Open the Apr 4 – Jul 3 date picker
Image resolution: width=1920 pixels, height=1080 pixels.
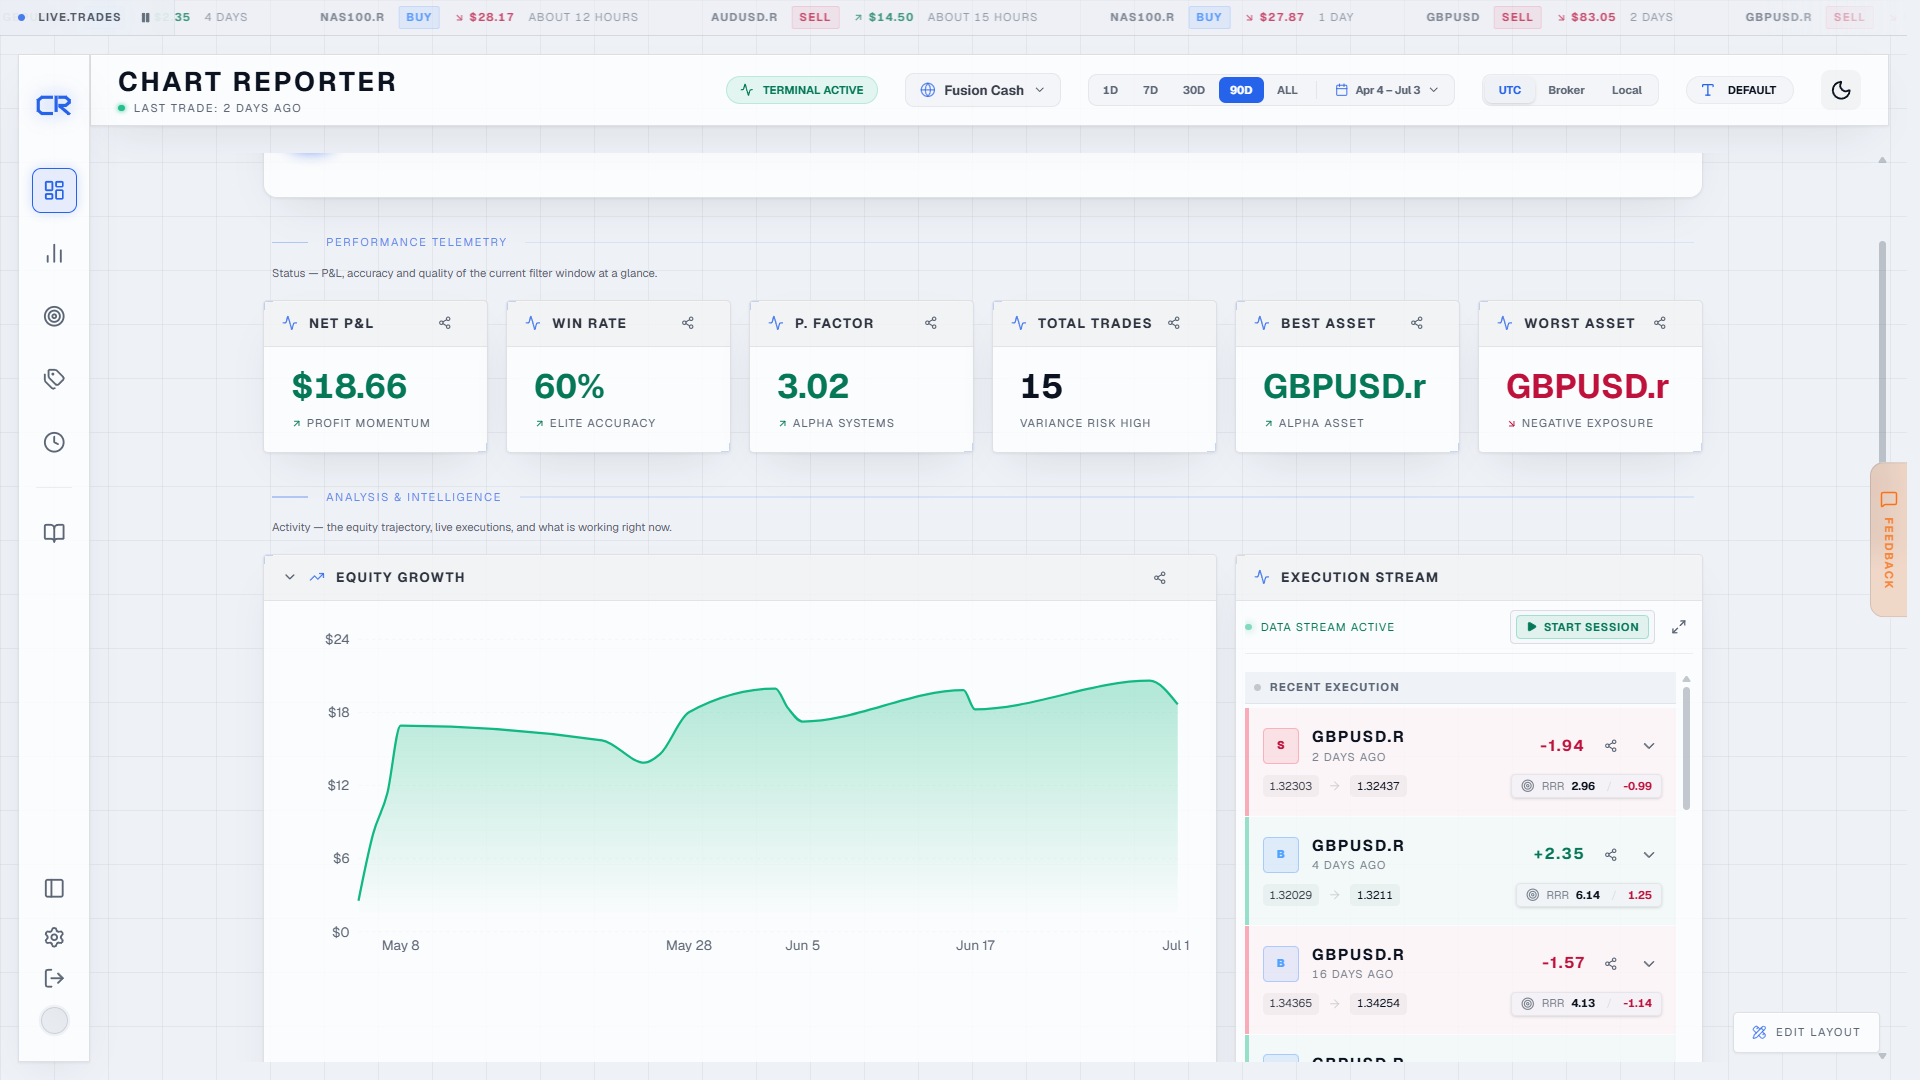[1386, 90]
